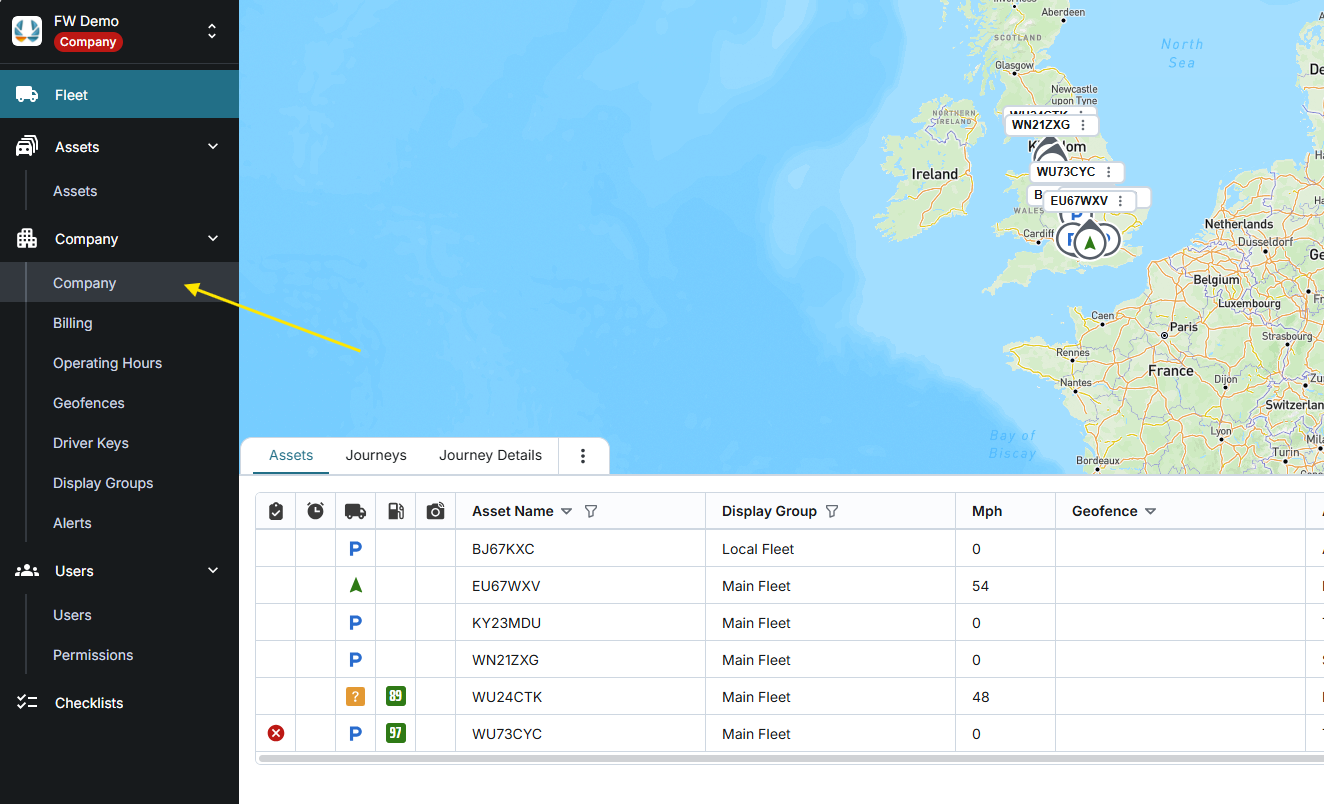
Task: Click the fuel level 89 badge
Action: coord(396,697)
